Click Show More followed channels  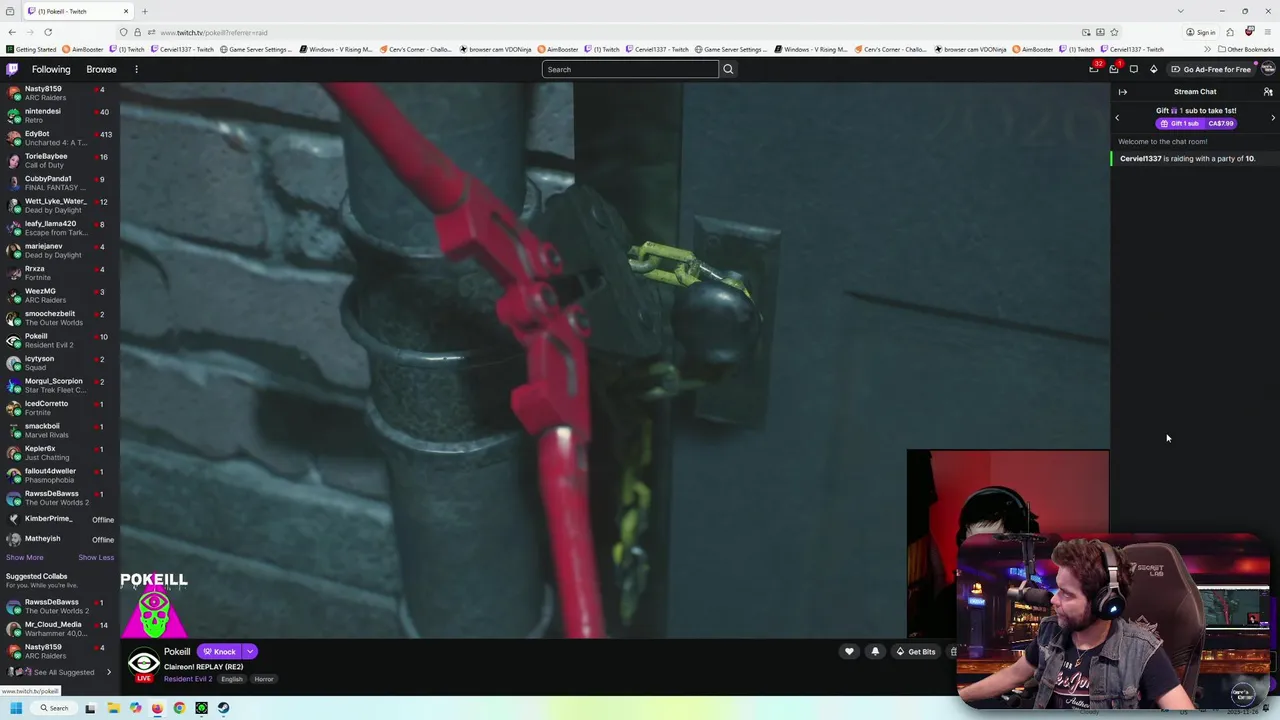[x=25, y=557]
